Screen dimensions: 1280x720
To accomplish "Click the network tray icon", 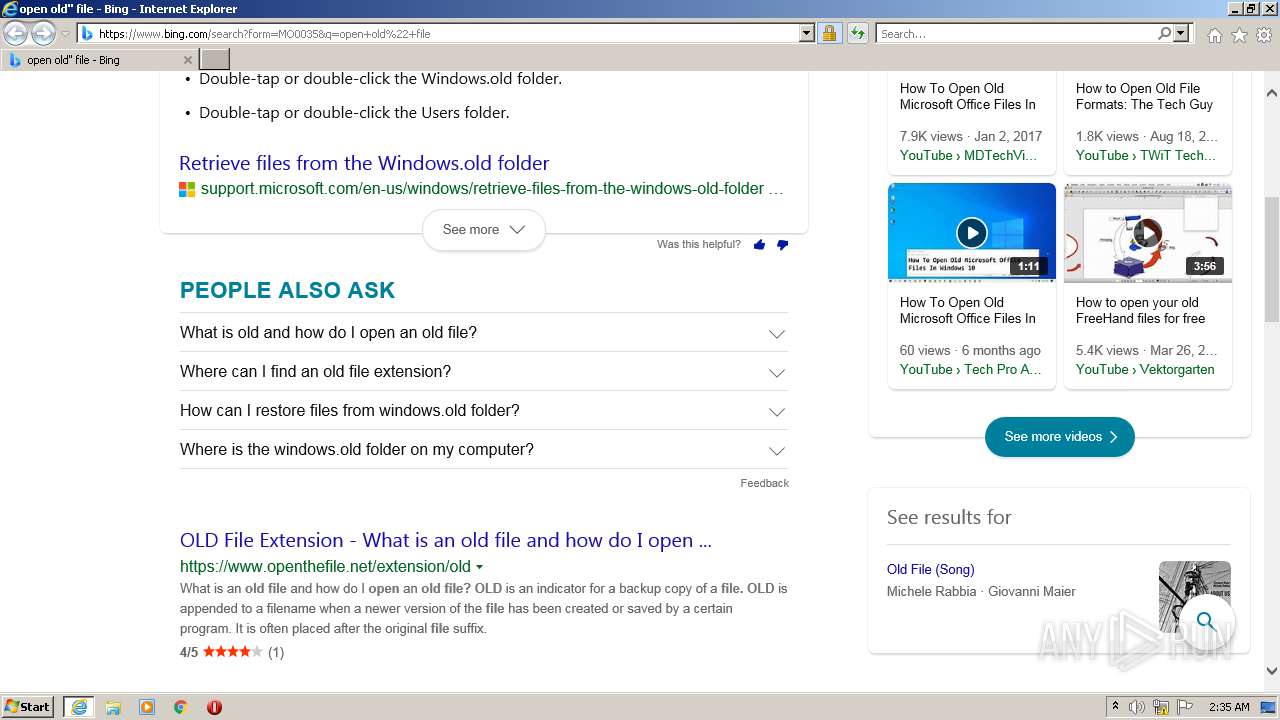I will point(1161,707).
